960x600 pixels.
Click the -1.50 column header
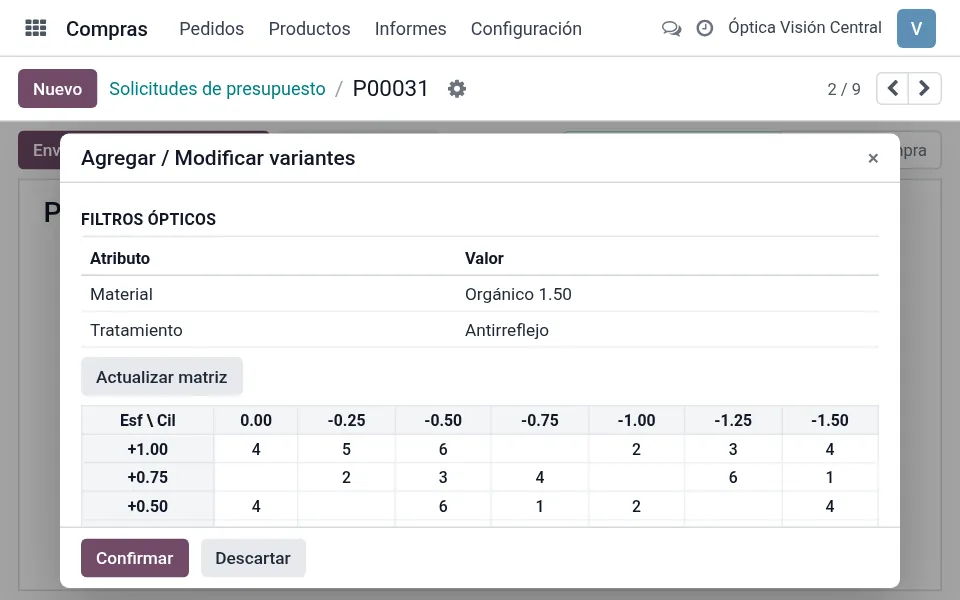click(830, 421)
